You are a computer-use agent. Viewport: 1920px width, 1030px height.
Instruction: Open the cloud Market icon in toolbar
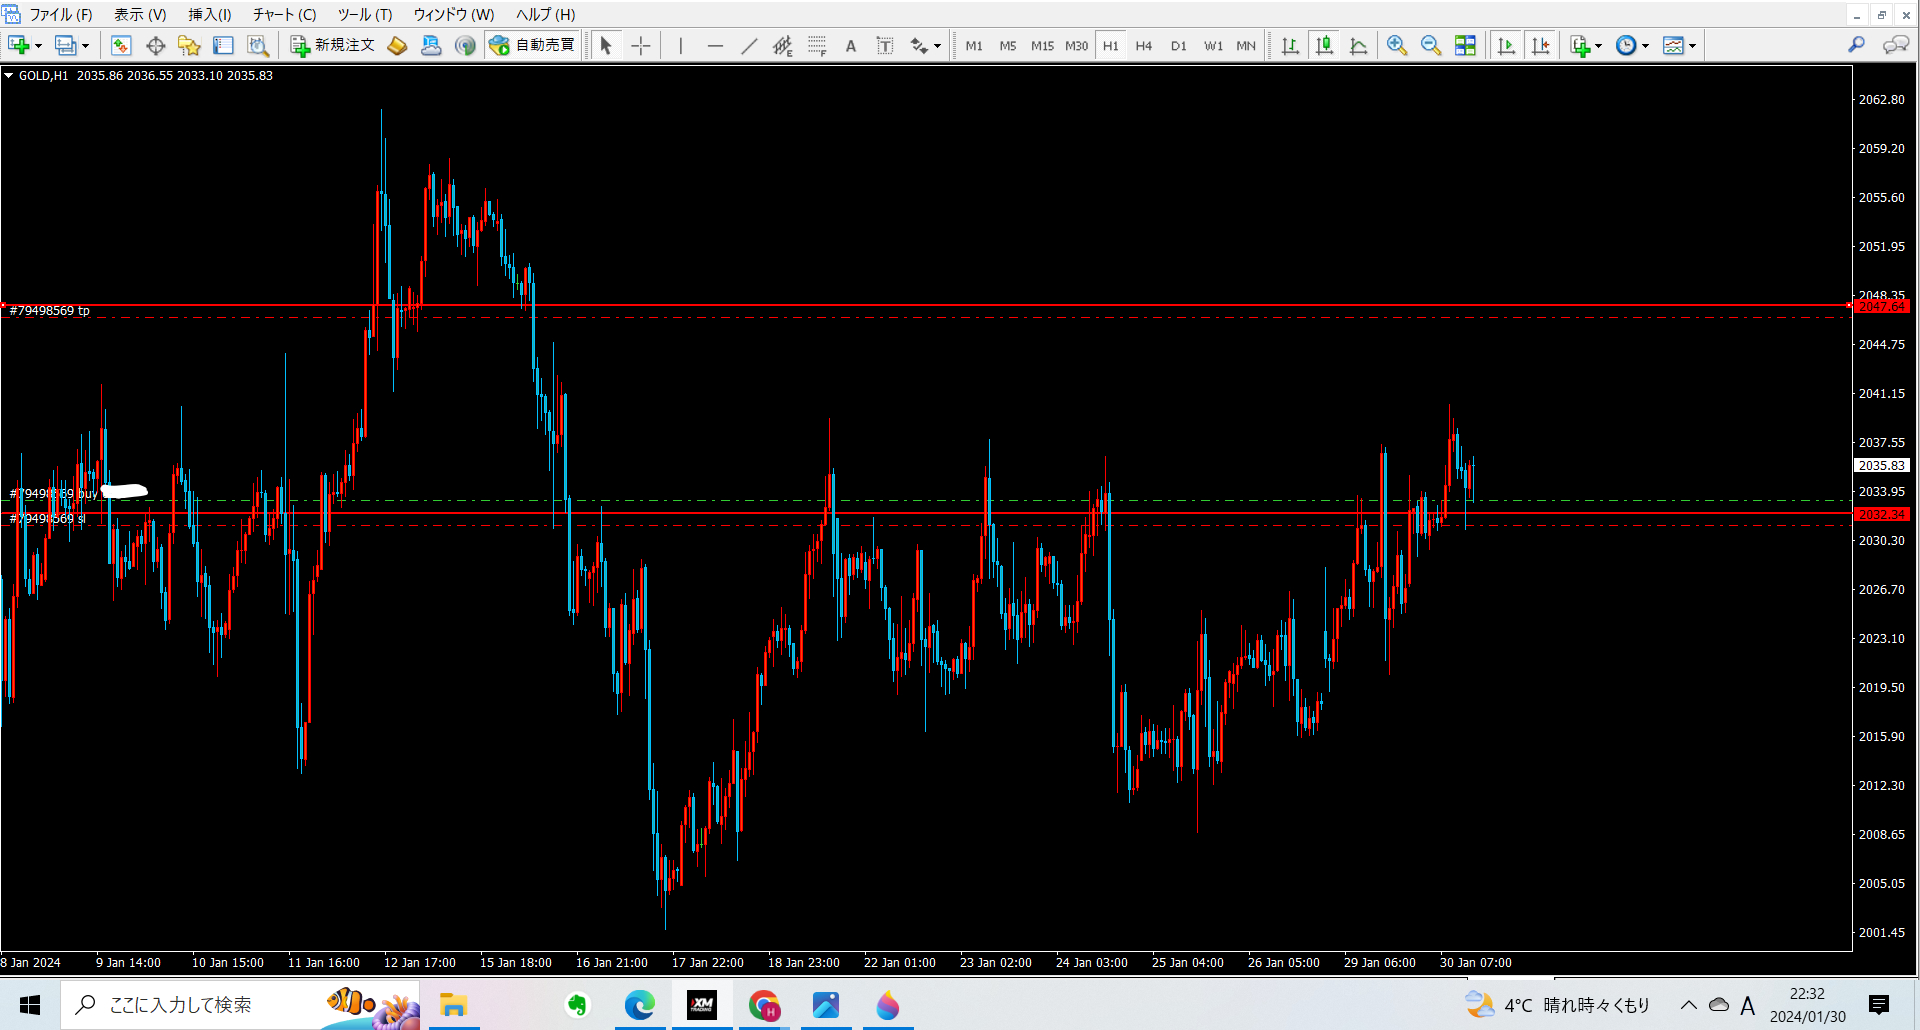click(431, 45)
